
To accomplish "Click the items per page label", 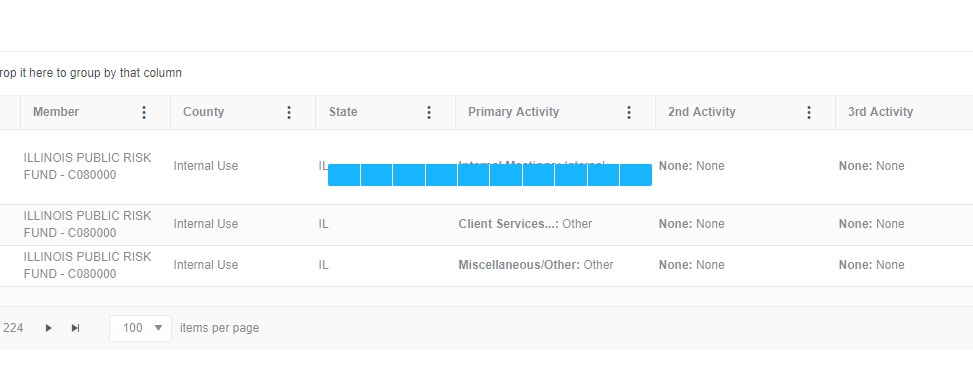I will 220,328.
